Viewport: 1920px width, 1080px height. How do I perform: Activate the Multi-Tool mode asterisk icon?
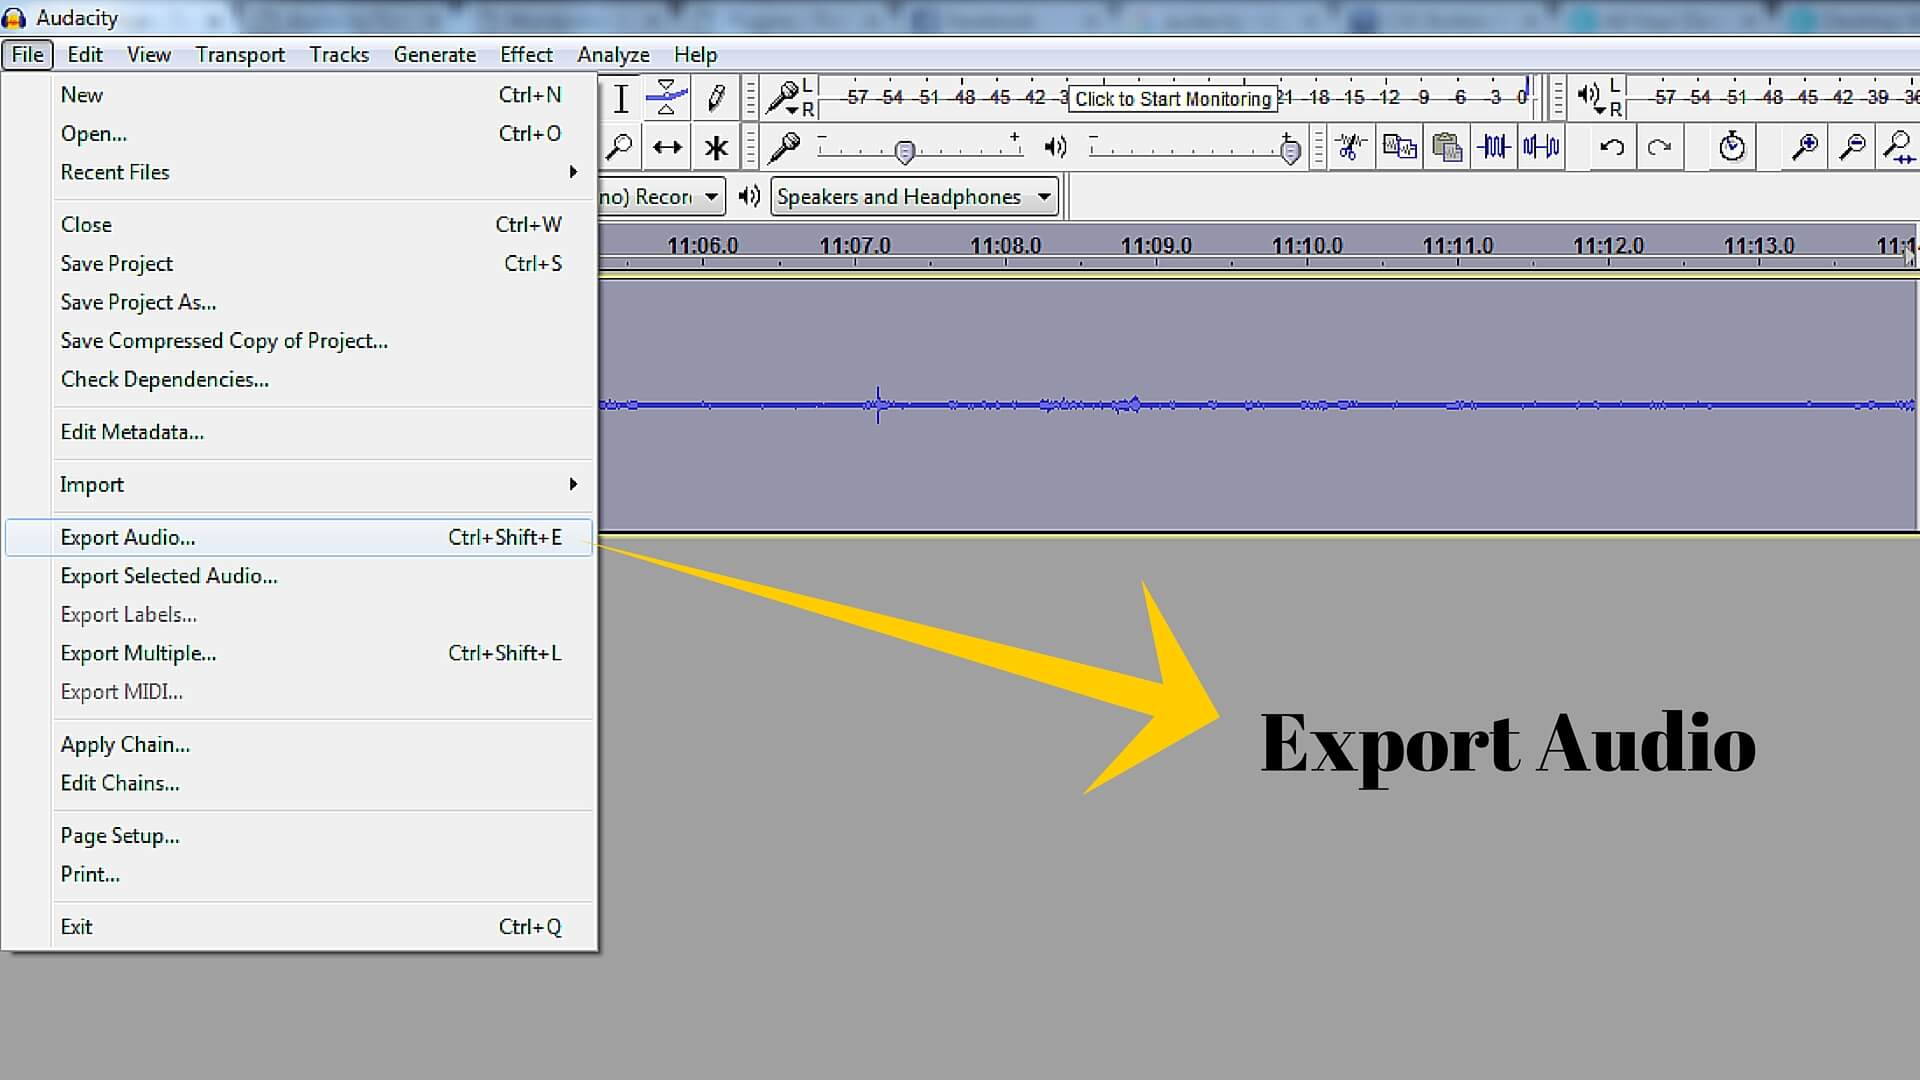click(x=716, y=148)
